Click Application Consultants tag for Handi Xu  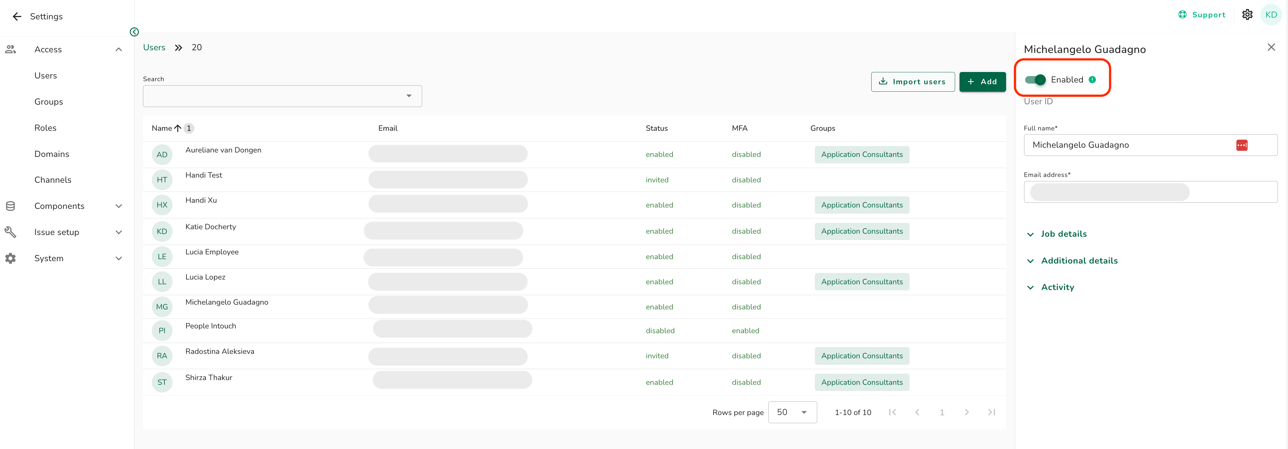862,205
